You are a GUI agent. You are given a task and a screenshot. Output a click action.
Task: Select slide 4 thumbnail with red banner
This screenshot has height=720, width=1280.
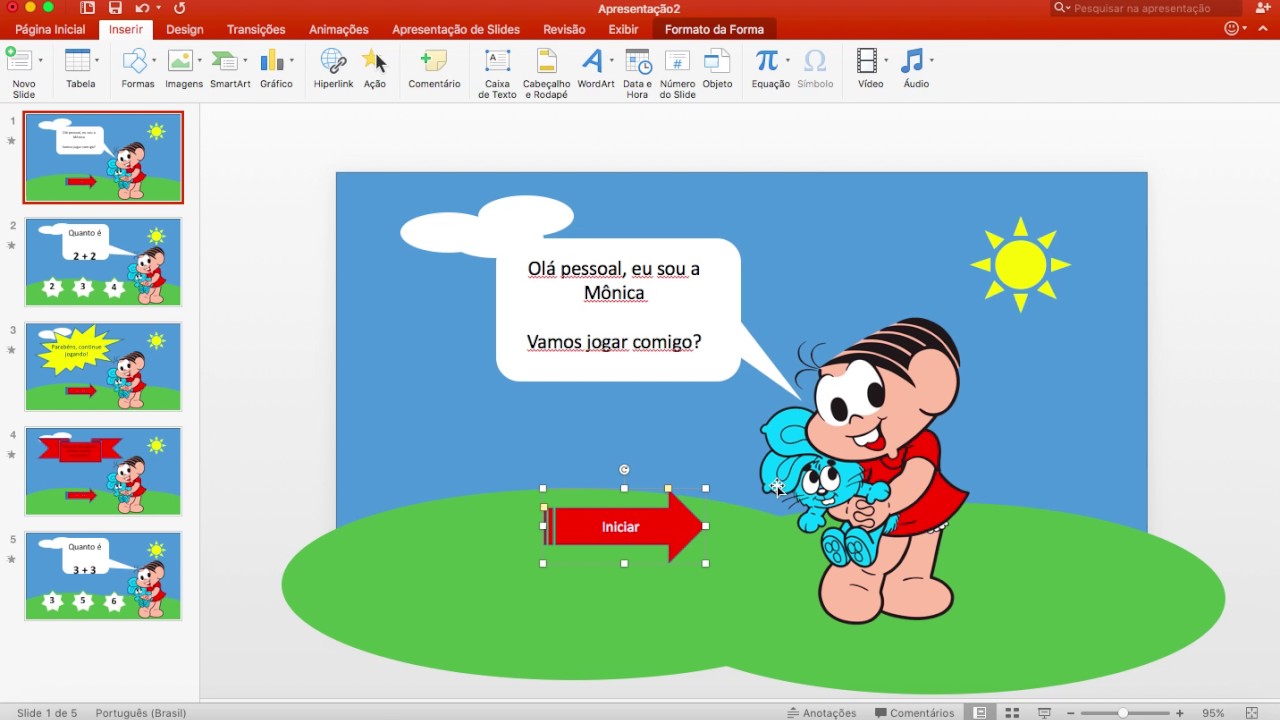103,471
